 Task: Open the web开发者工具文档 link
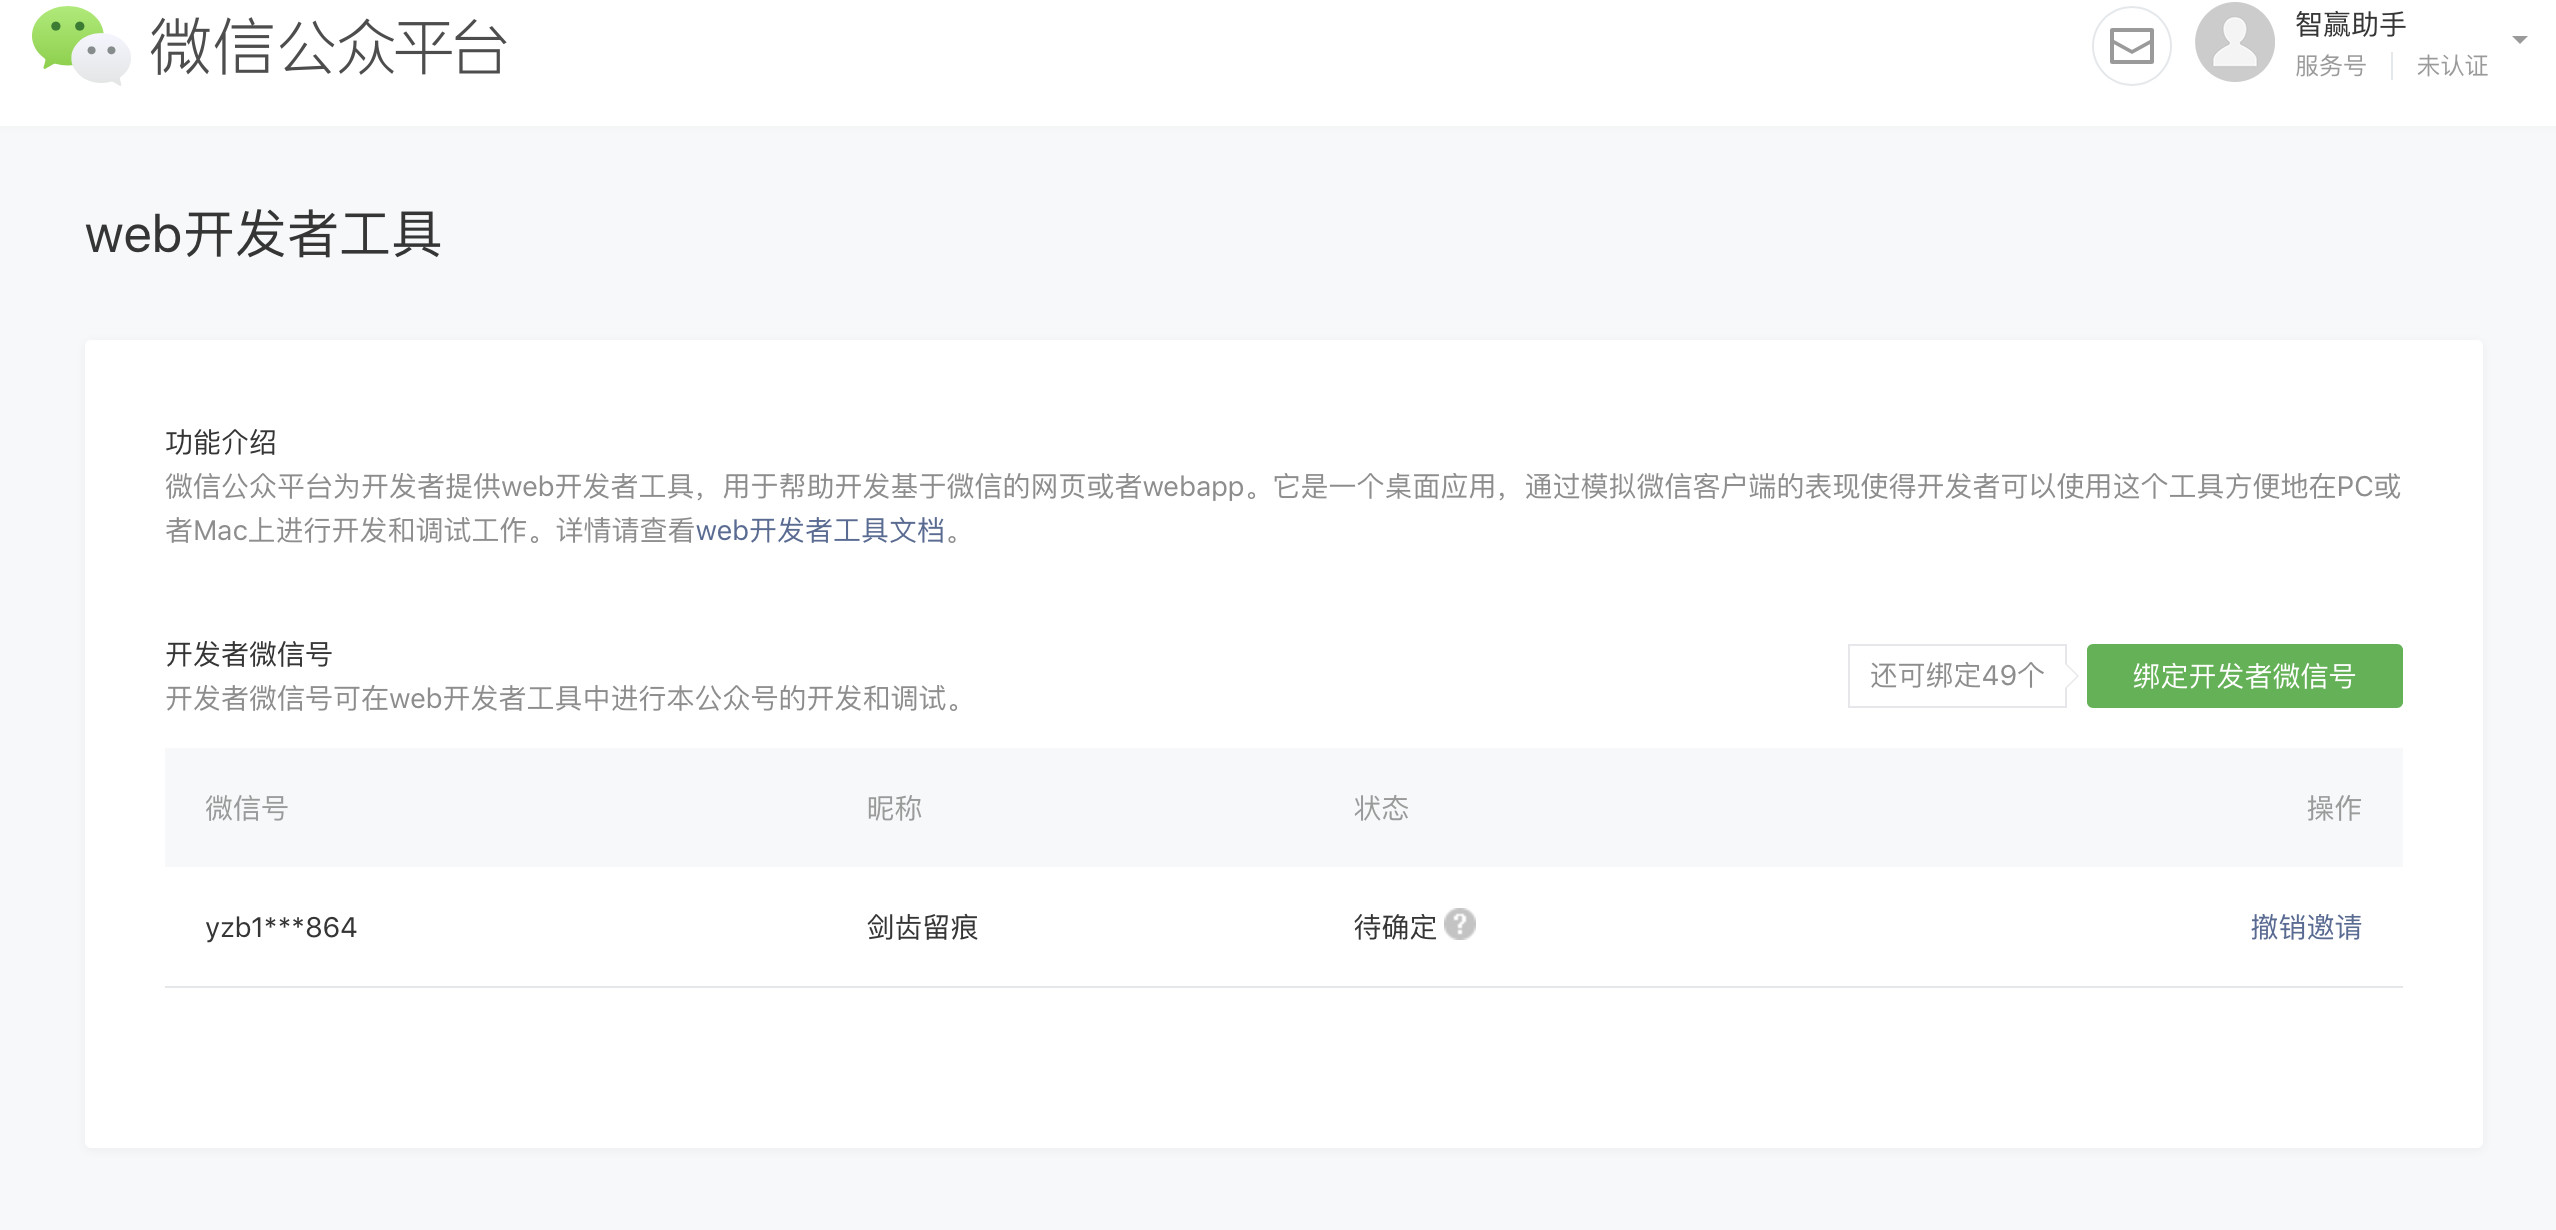pos(820,530)
